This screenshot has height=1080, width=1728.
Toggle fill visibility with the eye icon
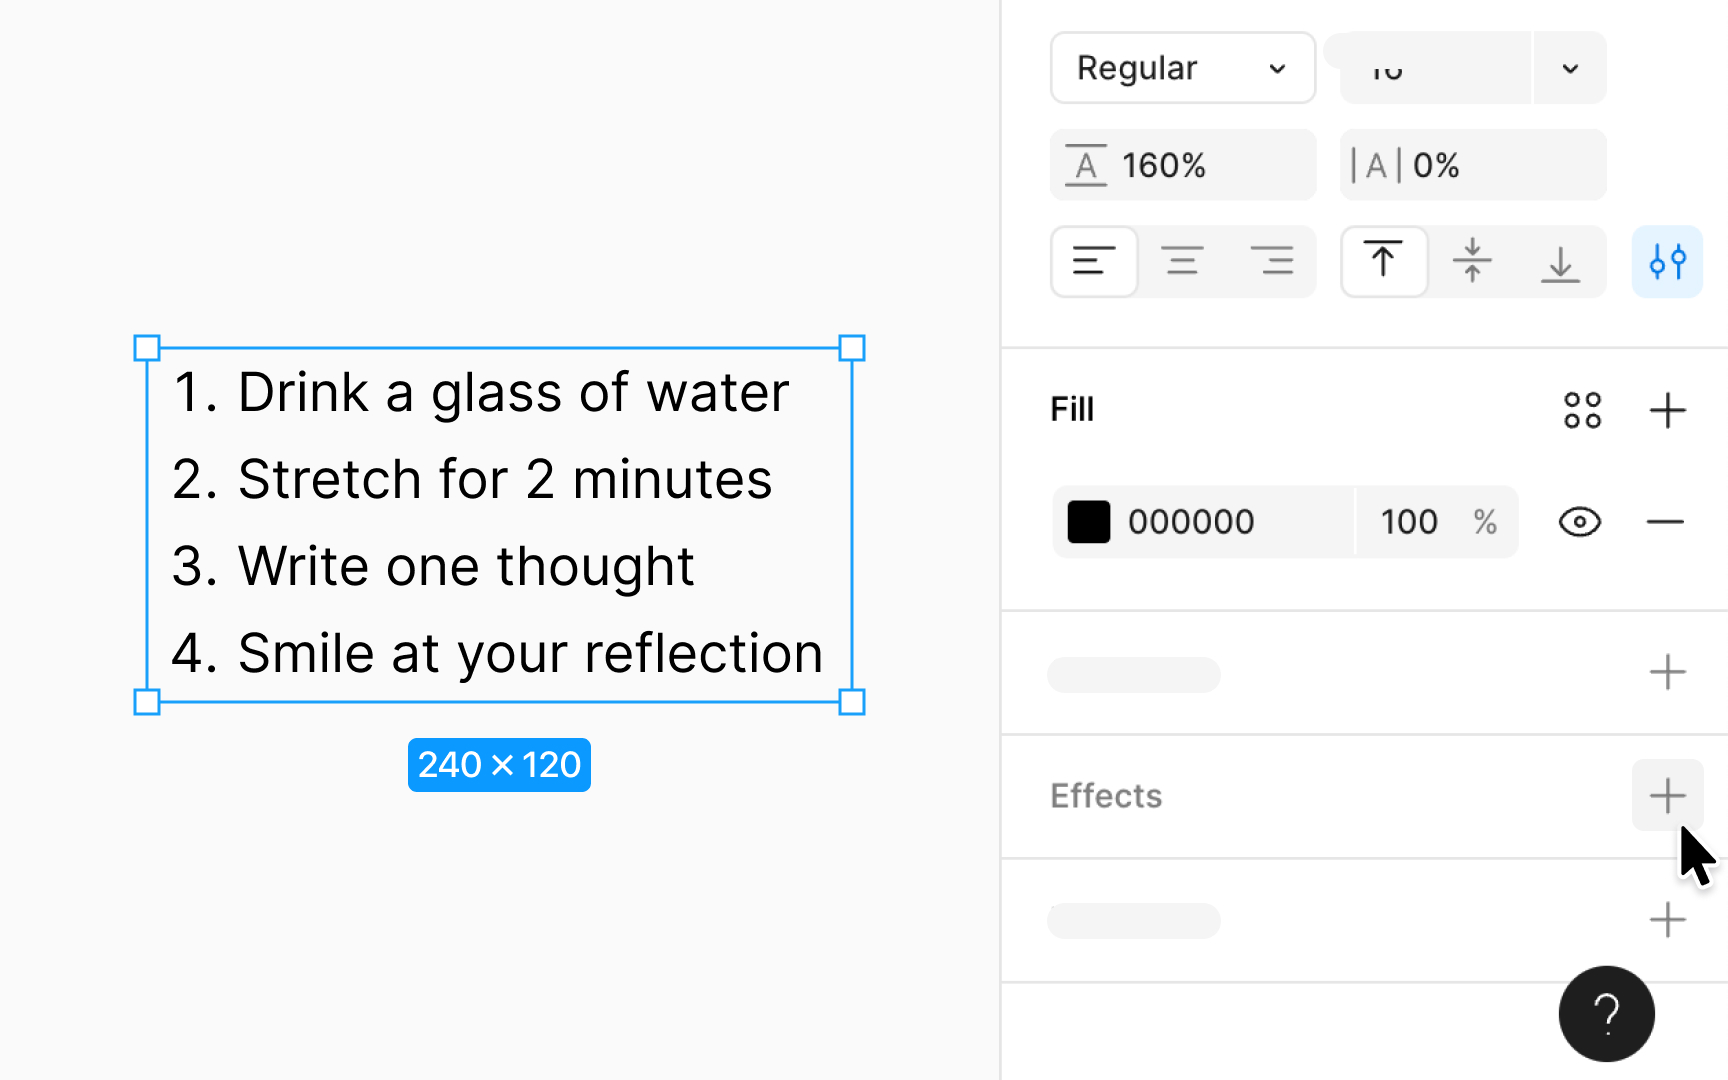pyautogui.click(x=1578, y=521)
